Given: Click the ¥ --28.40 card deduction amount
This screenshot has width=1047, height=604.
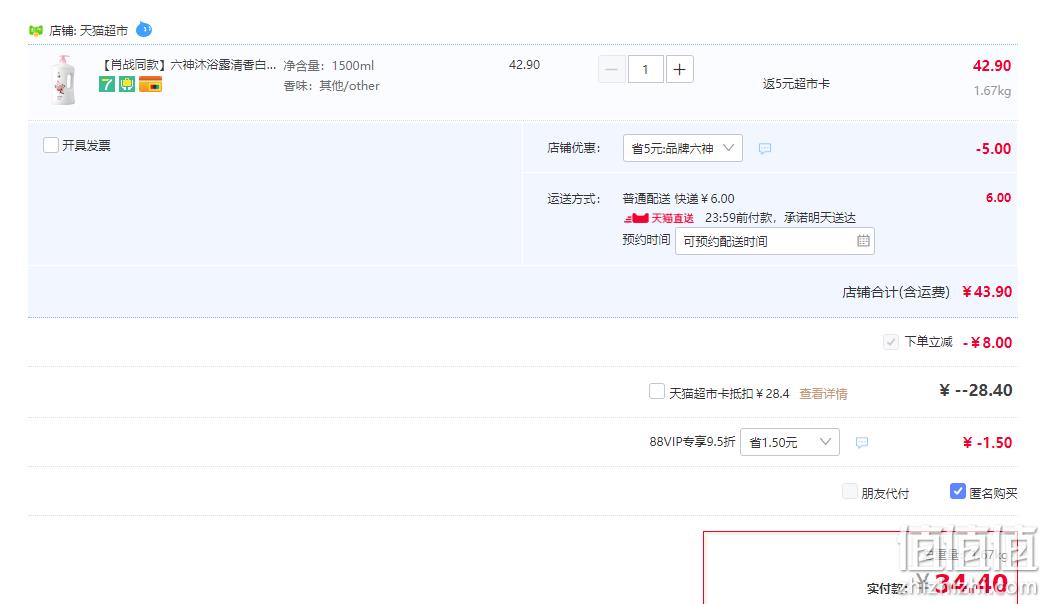Looking at the screenshot, I should pyautogui.click(x=976, y=390).
